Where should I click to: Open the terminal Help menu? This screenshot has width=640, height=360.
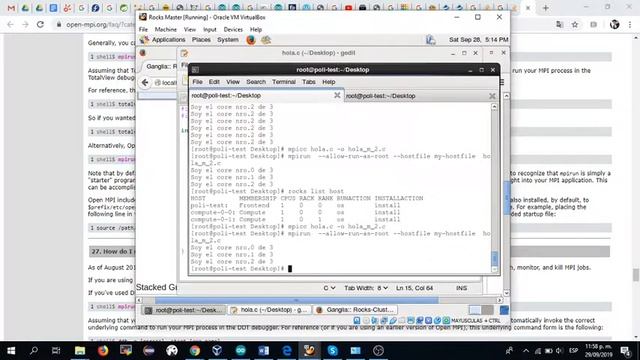(329, 82)
